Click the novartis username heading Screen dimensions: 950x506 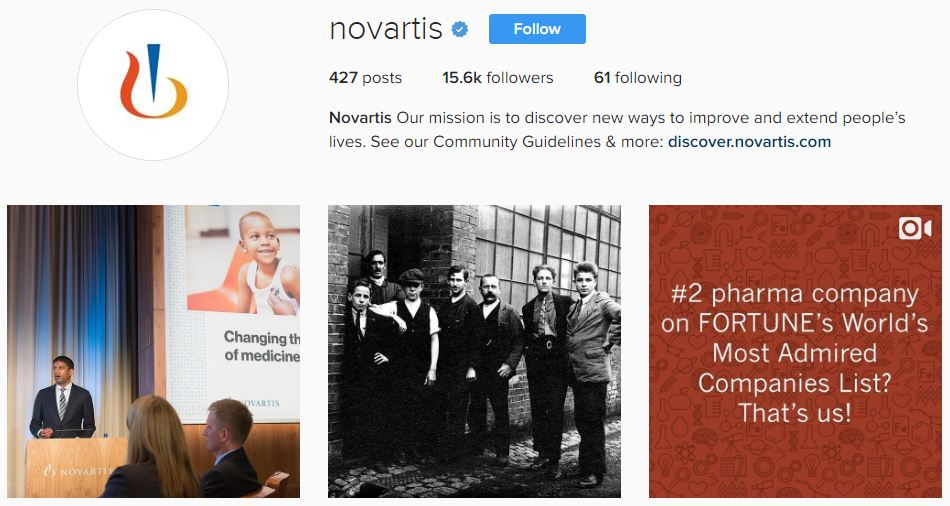(386, 29)
